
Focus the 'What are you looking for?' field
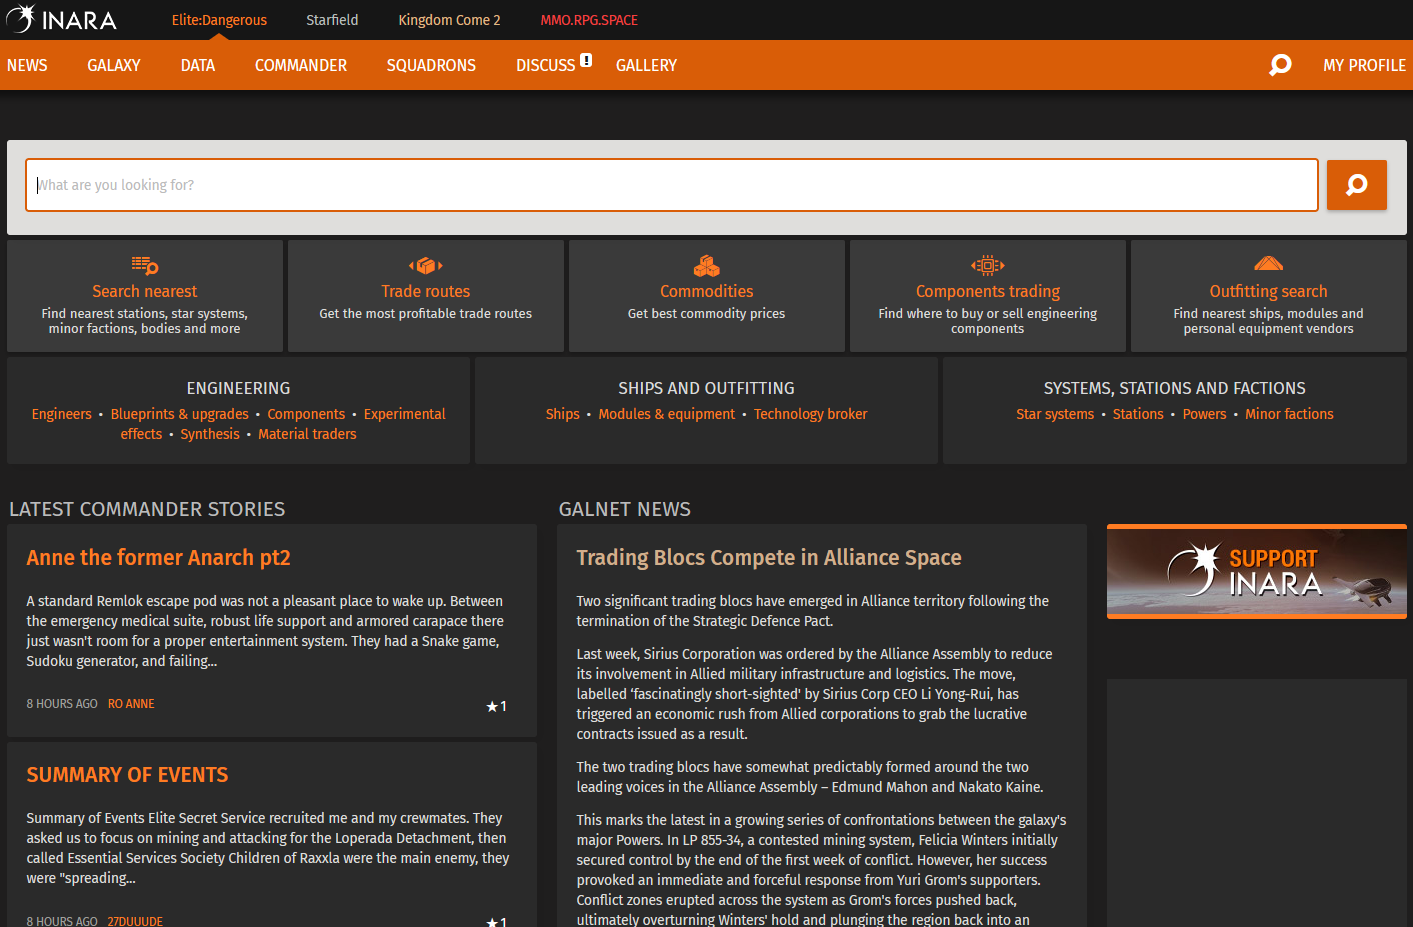672,185
